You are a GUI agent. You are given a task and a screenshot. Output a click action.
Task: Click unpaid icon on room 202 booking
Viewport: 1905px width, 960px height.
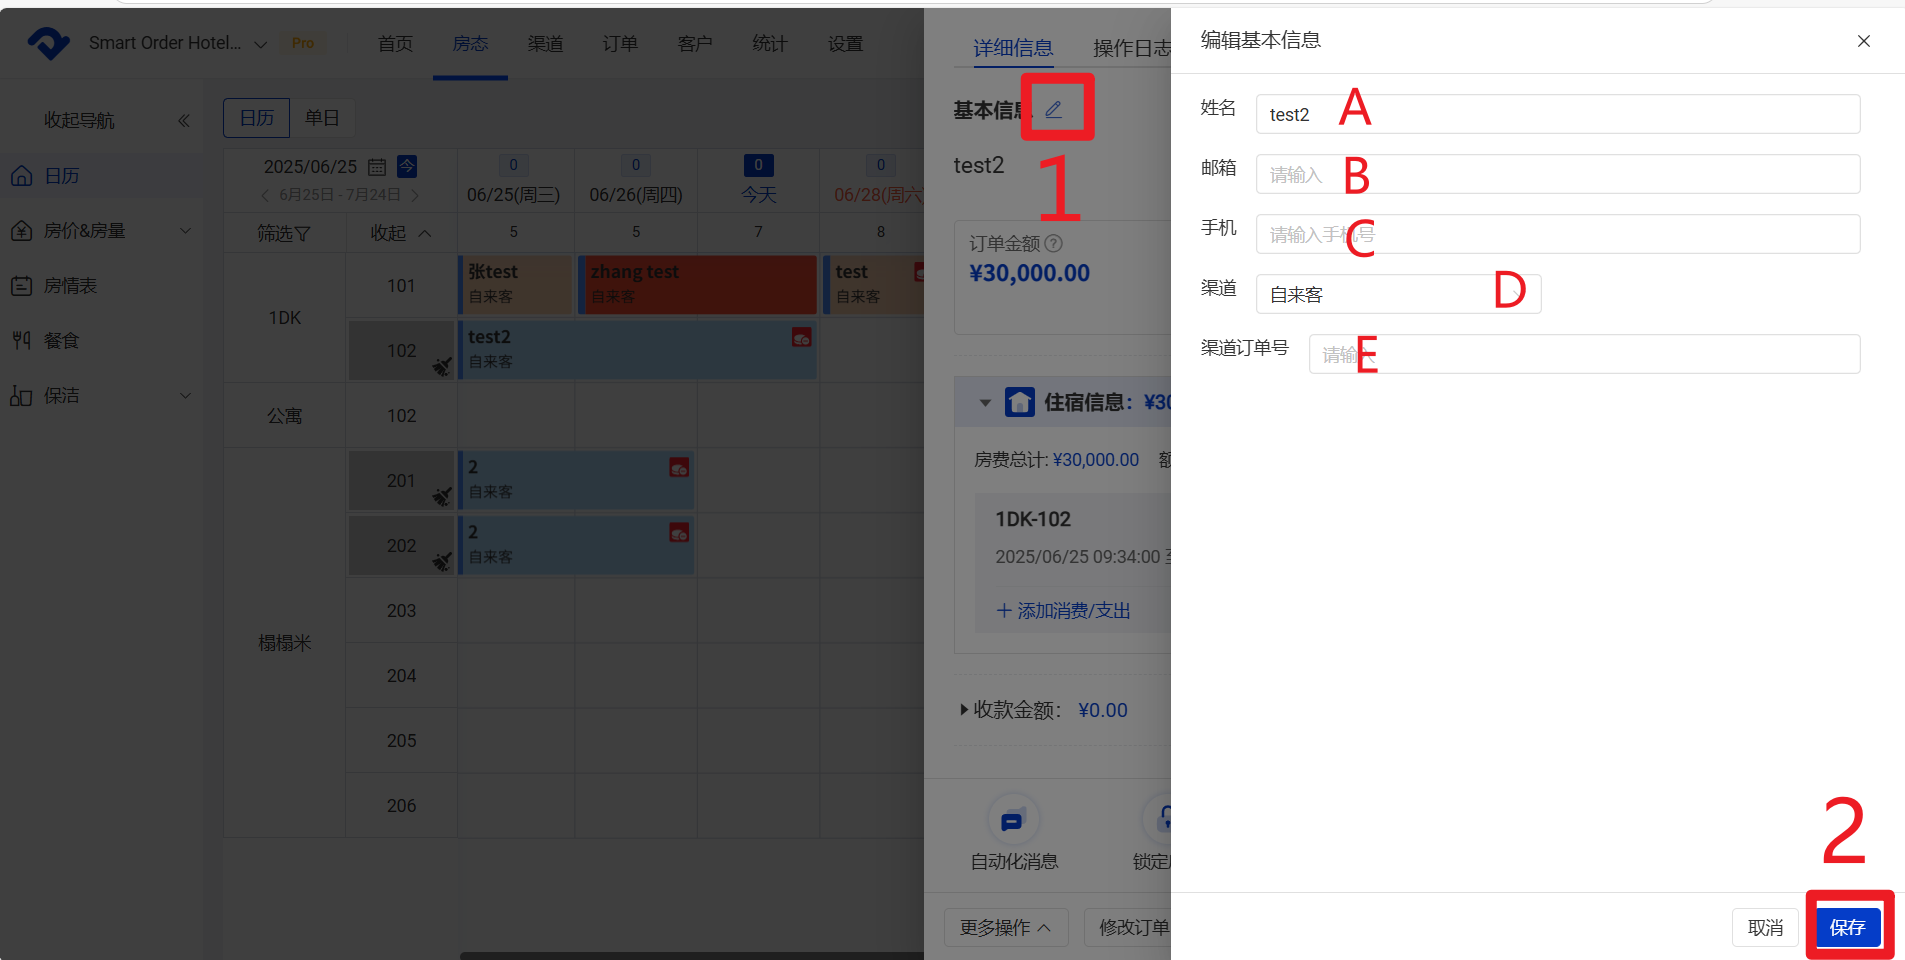pos(679,533)
